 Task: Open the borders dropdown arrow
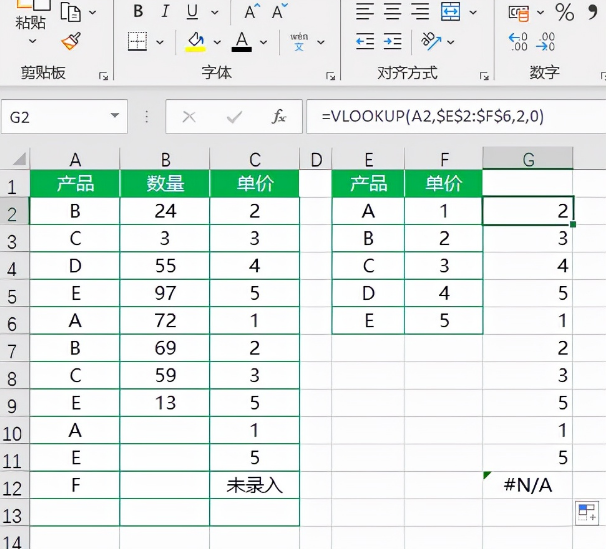coord(160,42)
